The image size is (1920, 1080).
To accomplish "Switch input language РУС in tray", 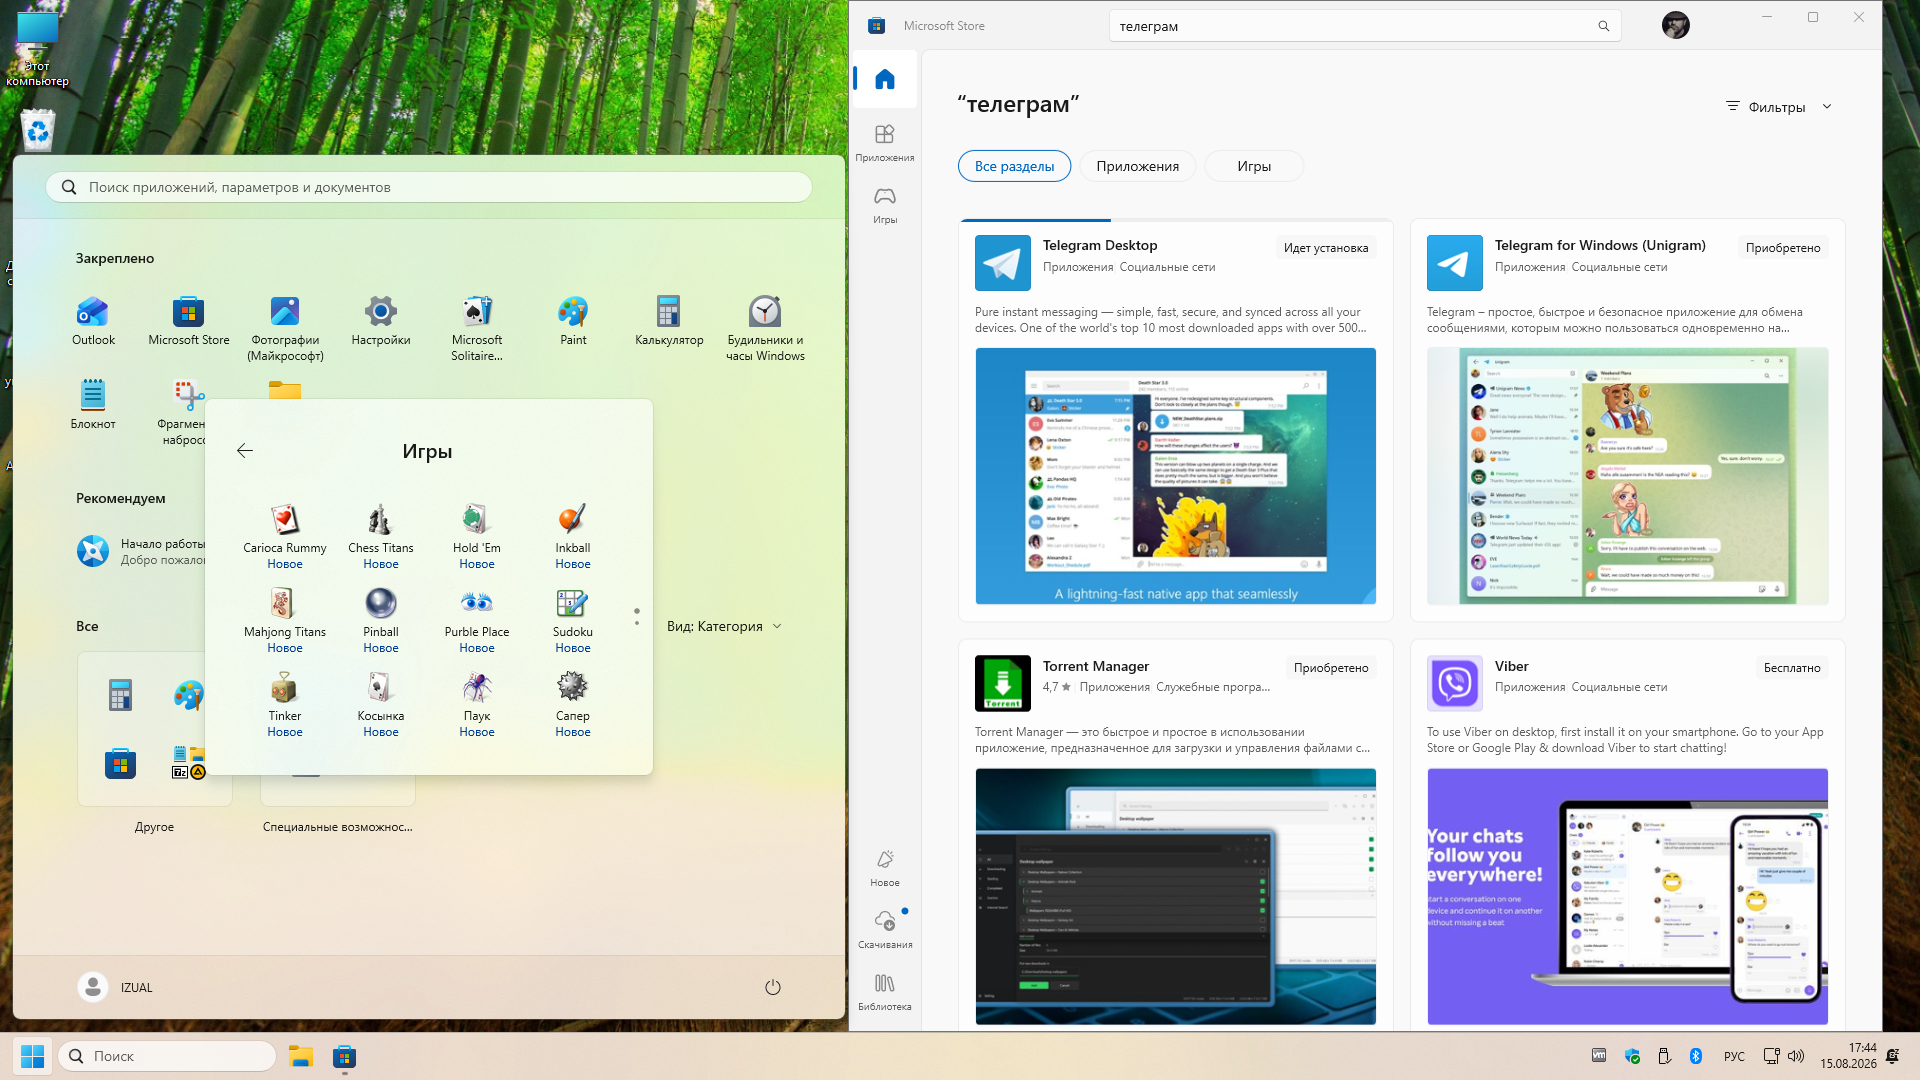I will pos(1734,1056).
